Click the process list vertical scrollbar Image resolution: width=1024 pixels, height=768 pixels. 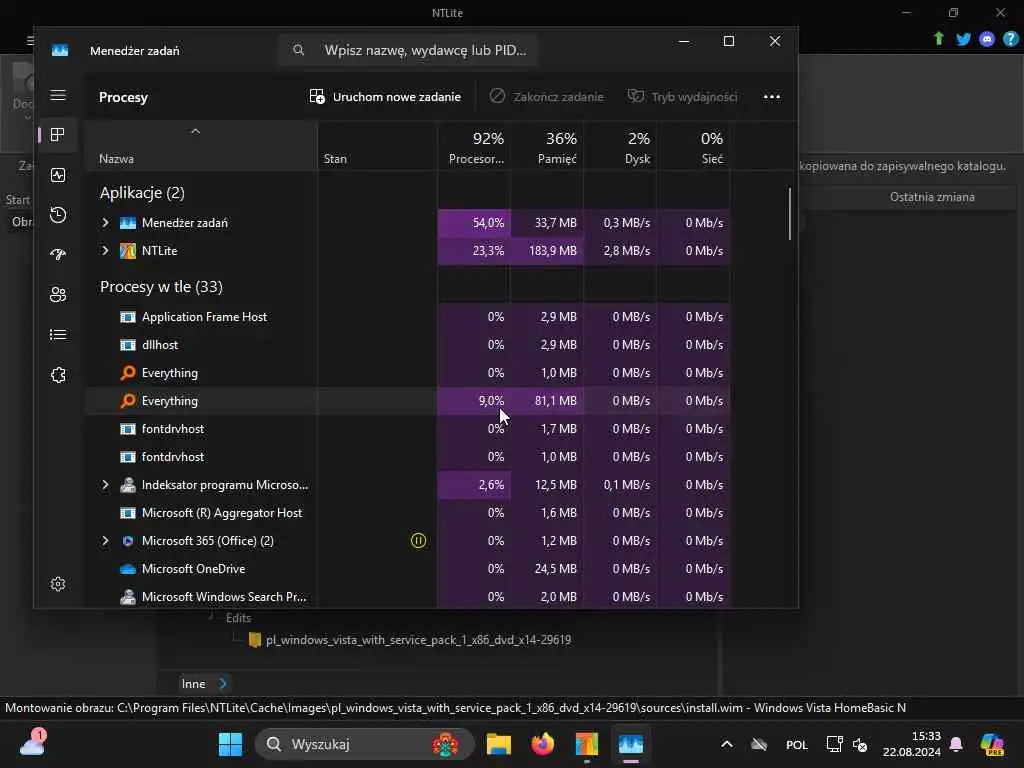coord(790,214)
